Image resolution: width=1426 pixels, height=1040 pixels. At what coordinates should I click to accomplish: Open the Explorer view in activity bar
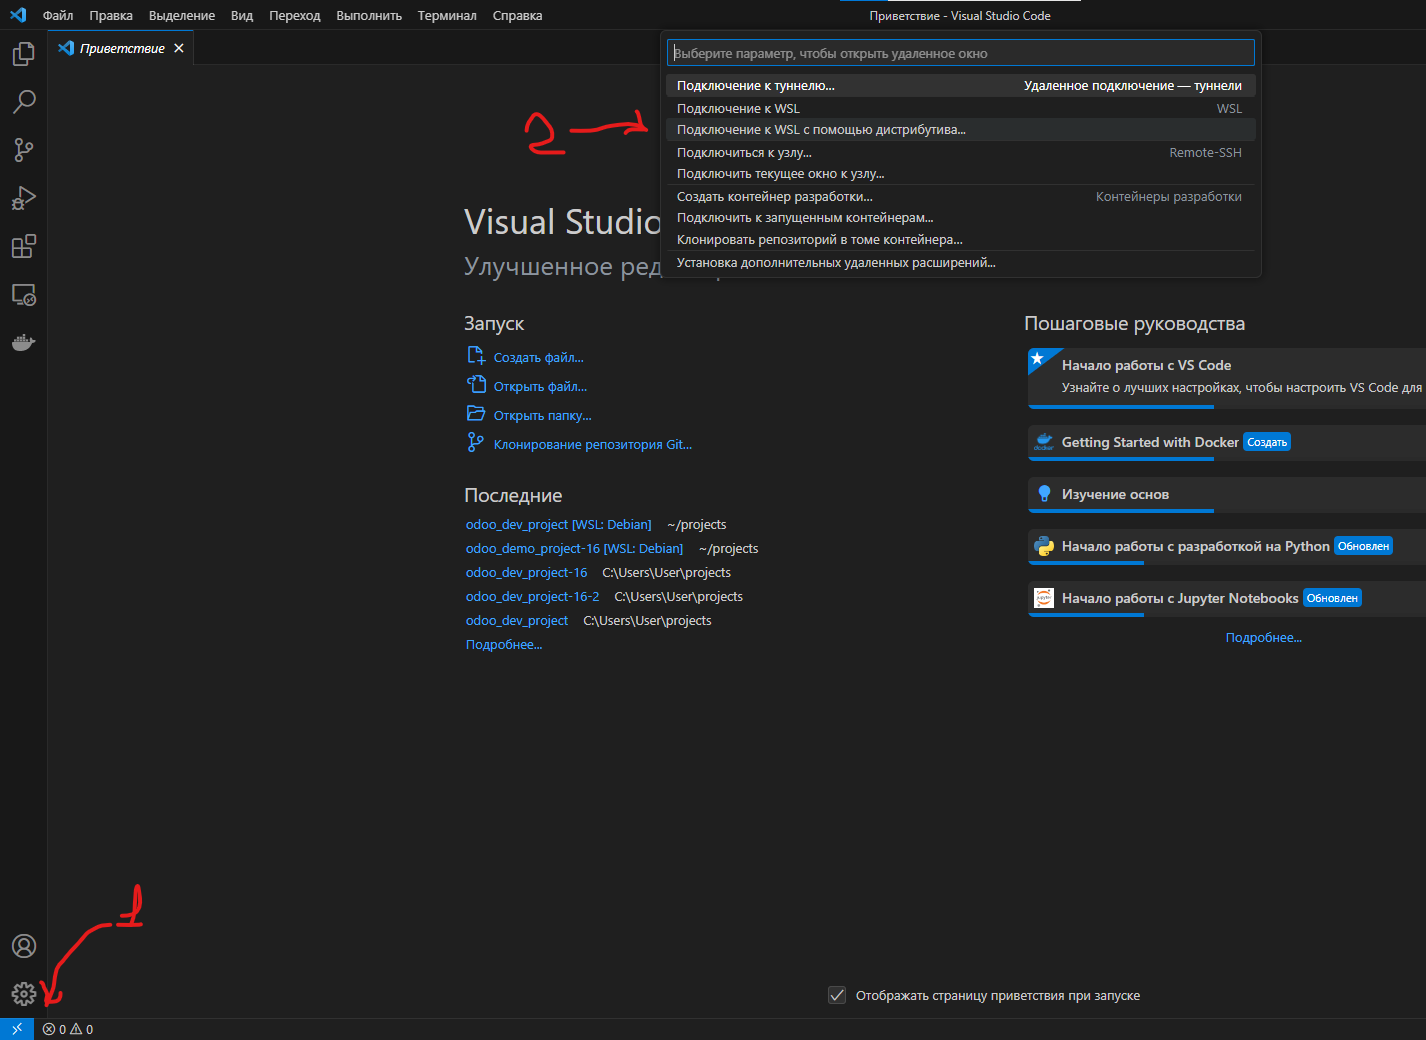(23, 53)
